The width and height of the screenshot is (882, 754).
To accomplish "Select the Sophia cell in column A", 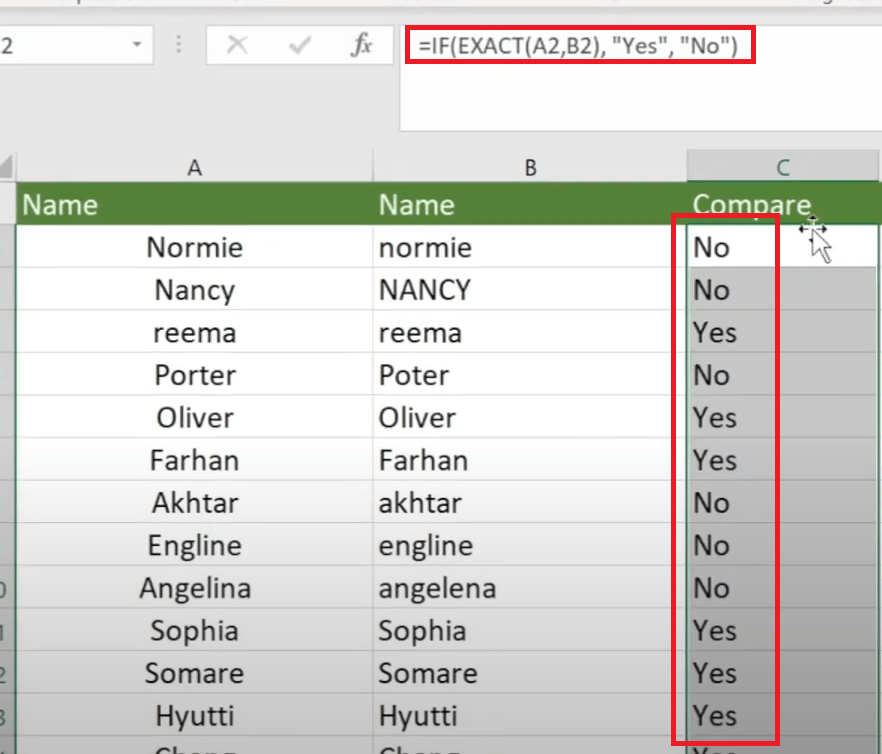I will point(195,630).
